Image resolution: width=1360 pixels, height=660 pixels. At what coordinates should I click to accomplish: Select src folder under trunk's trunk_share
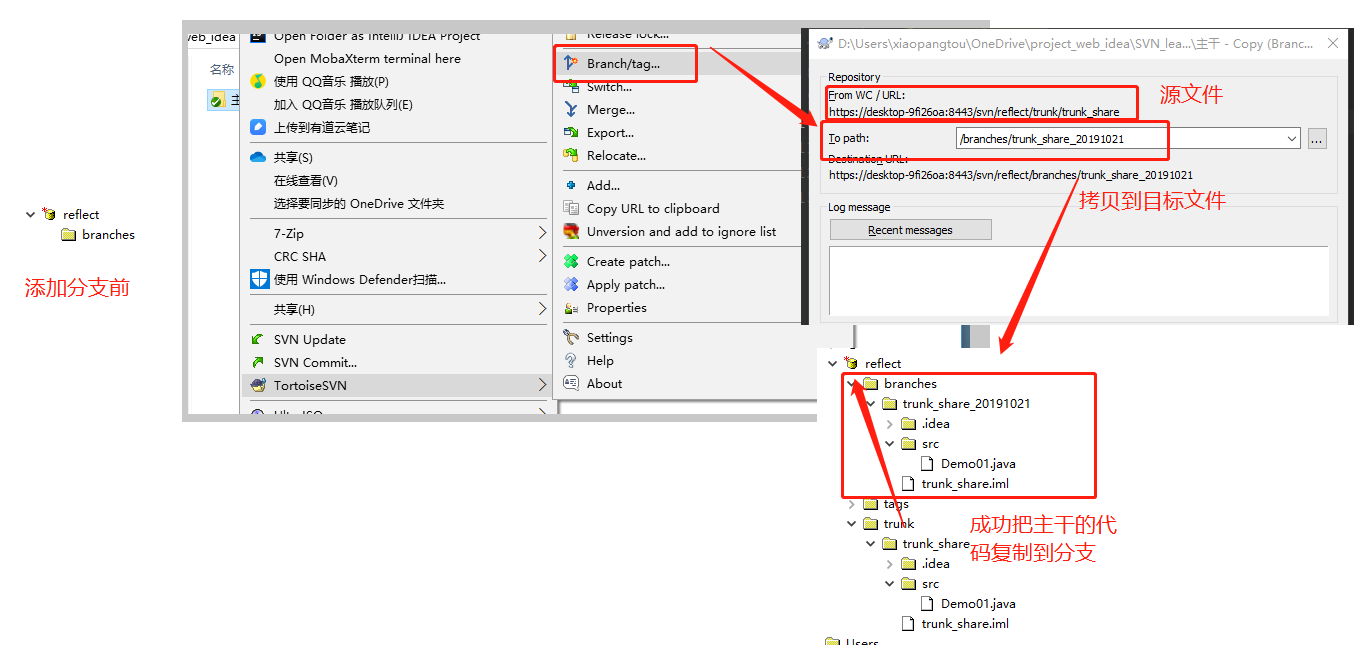coord(930,584)
